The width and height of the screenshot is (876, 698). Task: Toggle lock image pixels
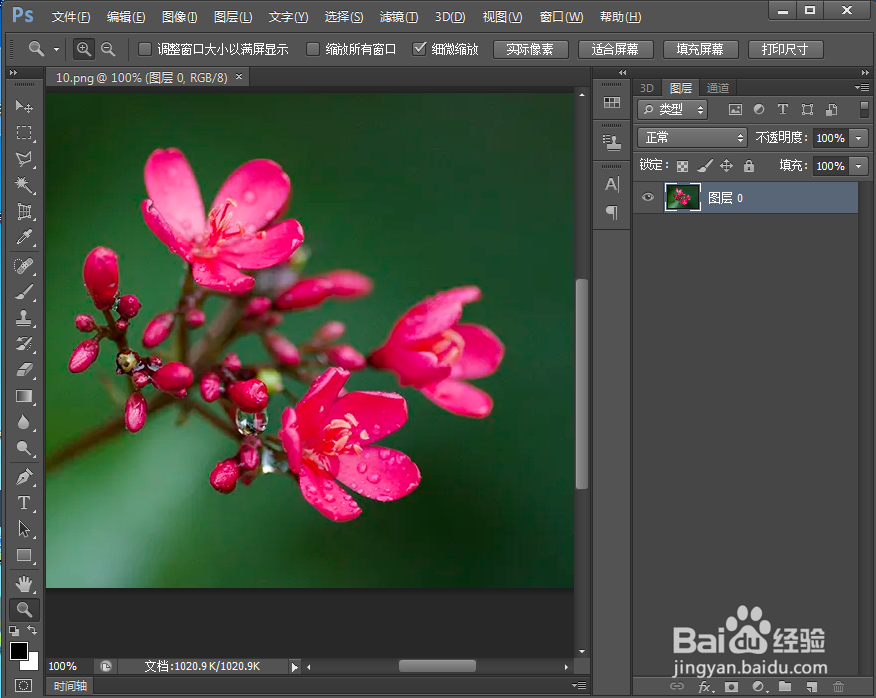point(705,165)
